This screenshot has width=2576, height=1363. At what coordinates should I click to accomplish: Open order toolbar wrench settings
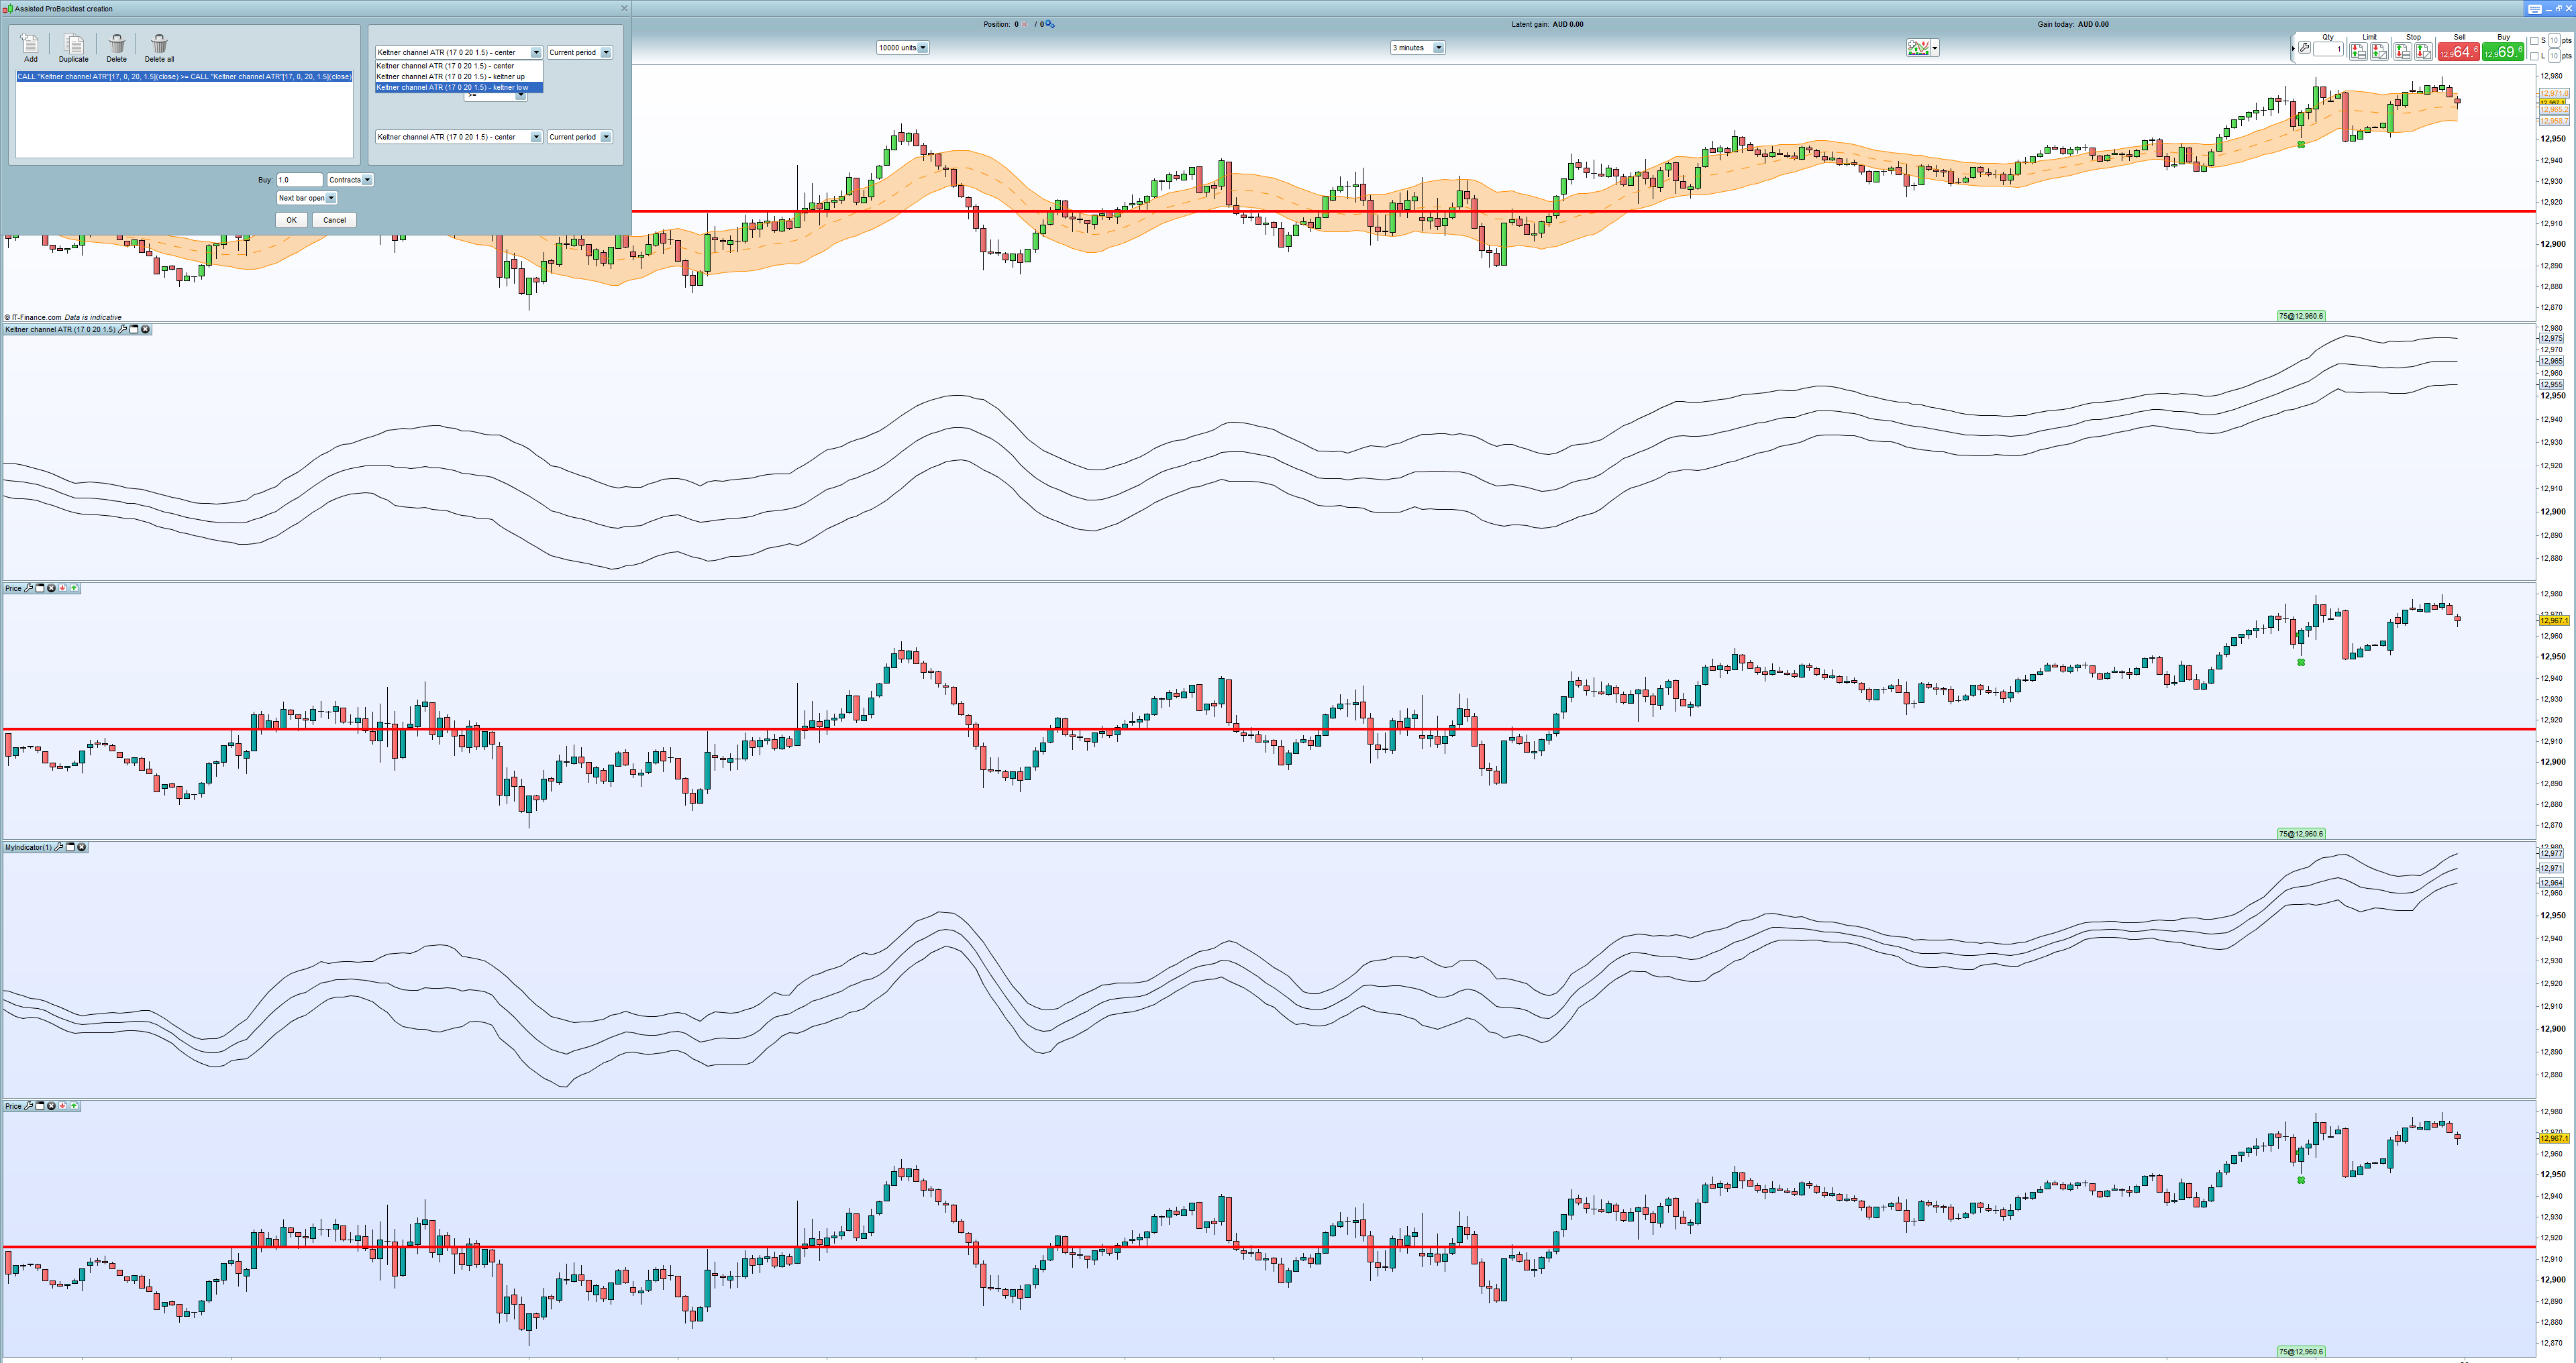[2304, 48]
